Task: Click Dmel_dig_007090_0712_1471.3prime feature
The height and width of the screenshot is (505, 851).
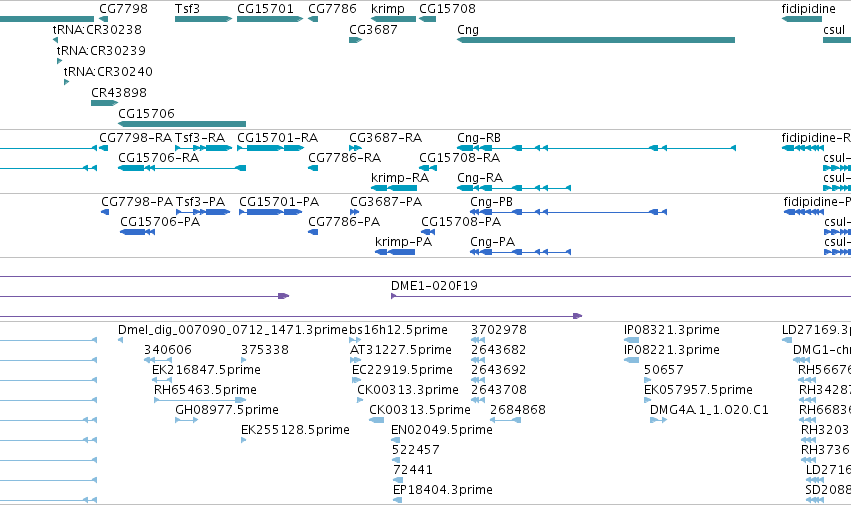Action: 120,340
